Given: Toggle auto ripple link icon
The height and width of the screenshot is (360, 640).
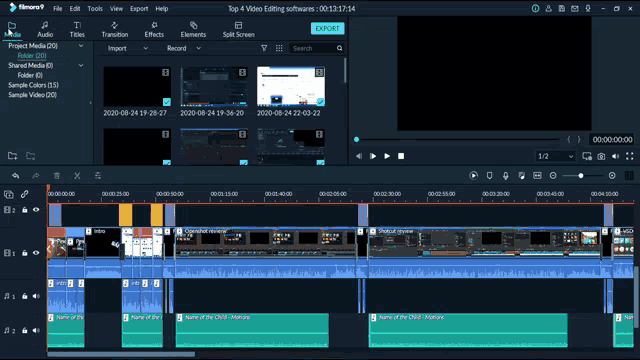Looking at the screenshot, I should point(24,194).
